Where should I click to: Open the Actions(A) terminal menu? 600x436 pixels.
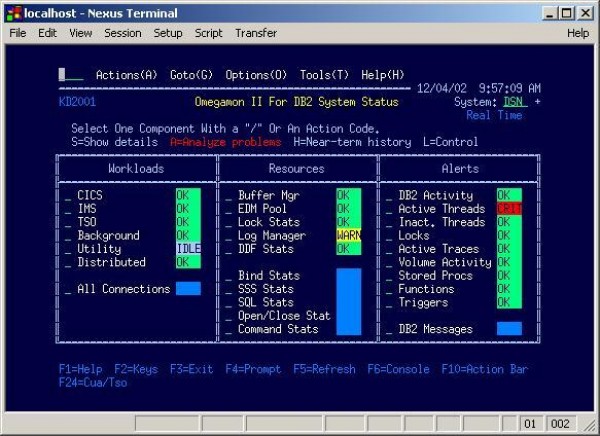(x=126, y=75)
